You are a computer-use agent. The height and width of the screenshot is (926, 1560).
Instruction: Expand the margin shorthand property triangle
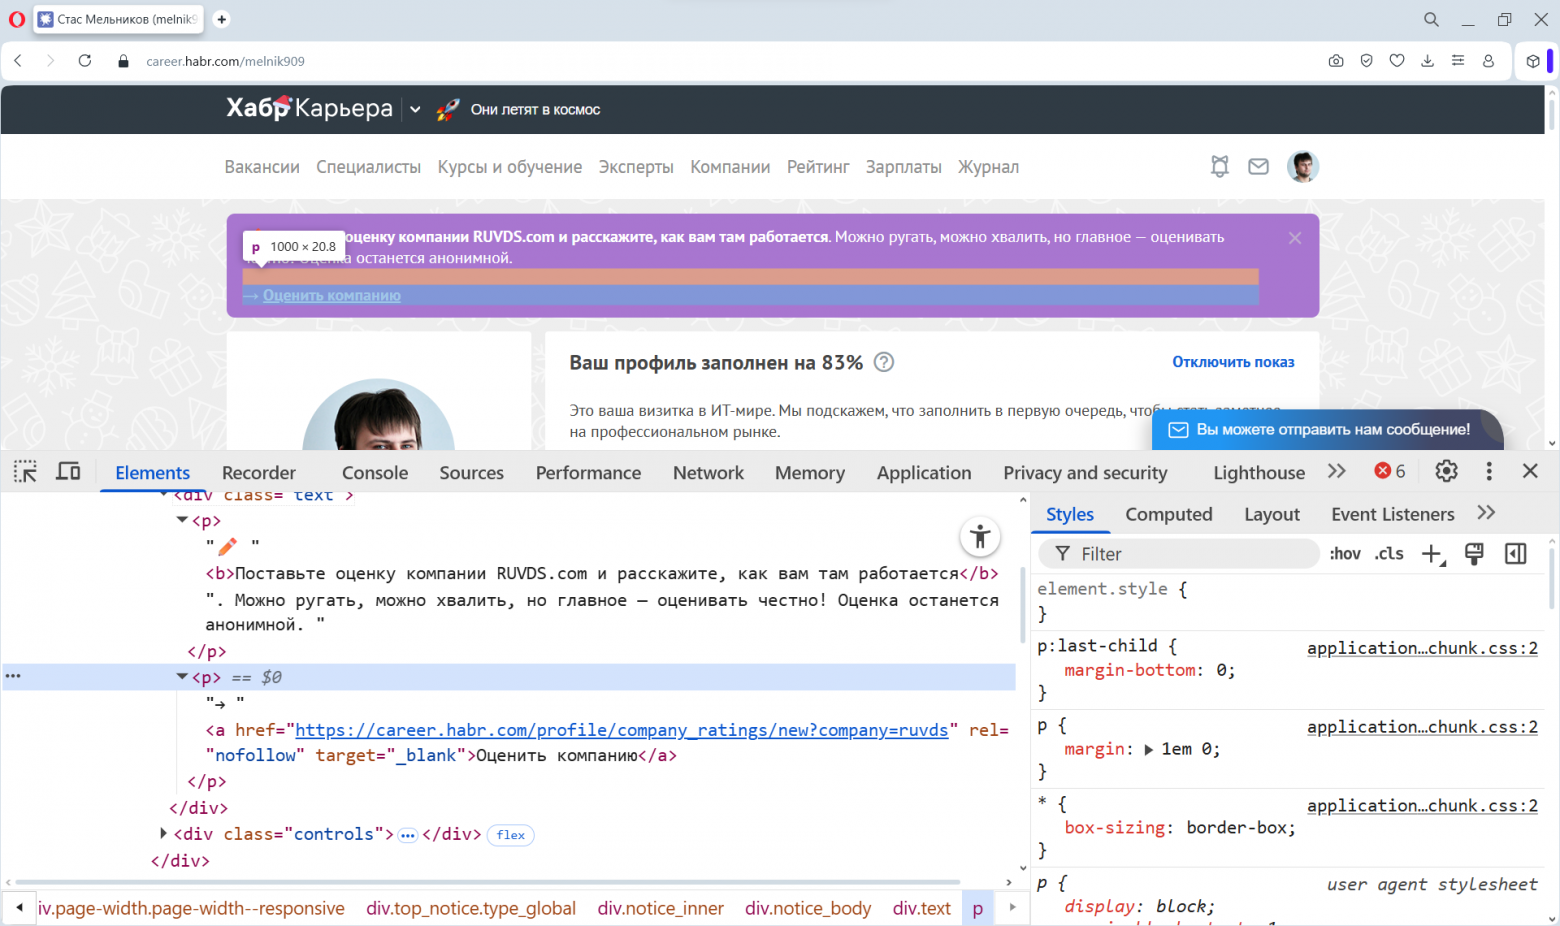pos(1149,749)
